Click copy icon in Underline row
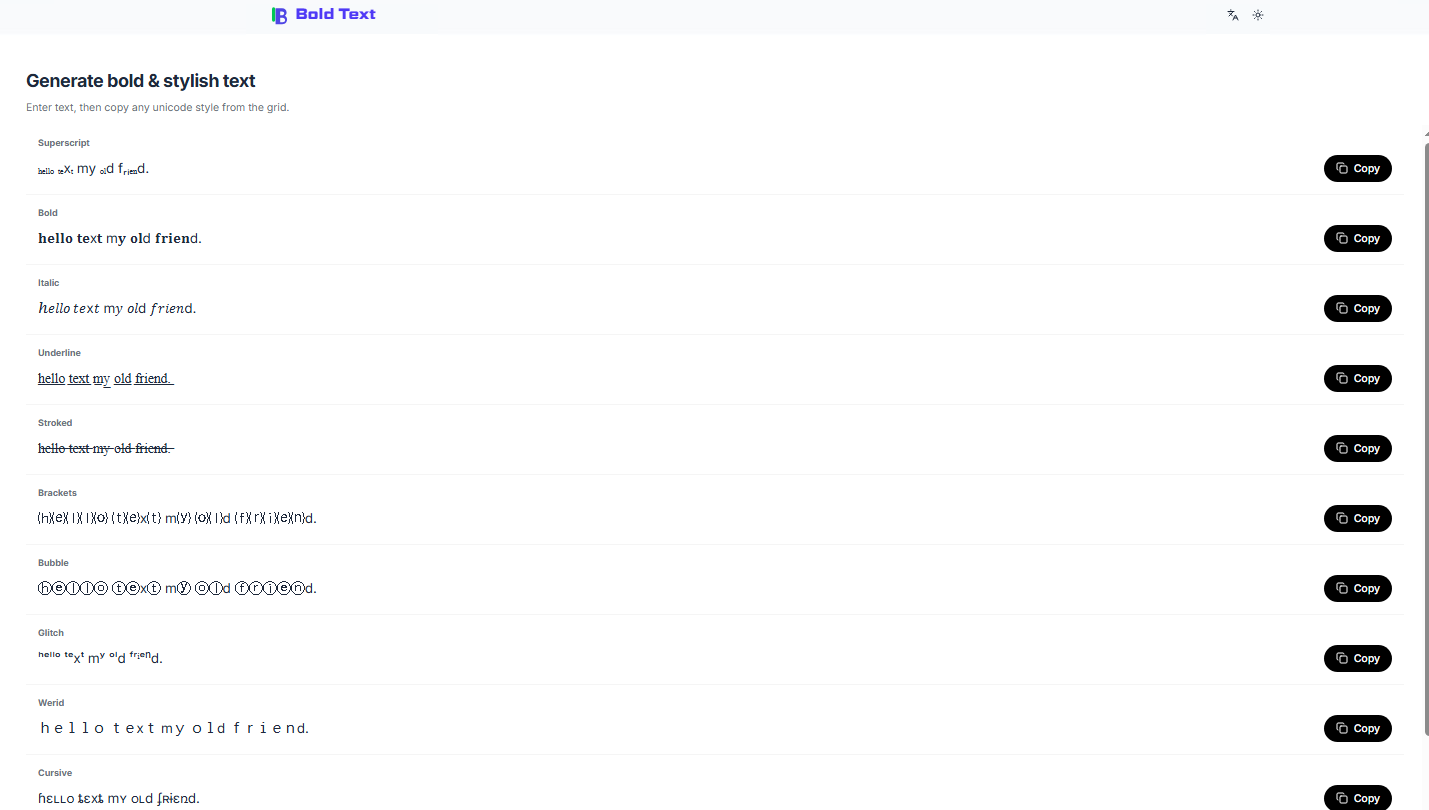 click(1342, 379)
